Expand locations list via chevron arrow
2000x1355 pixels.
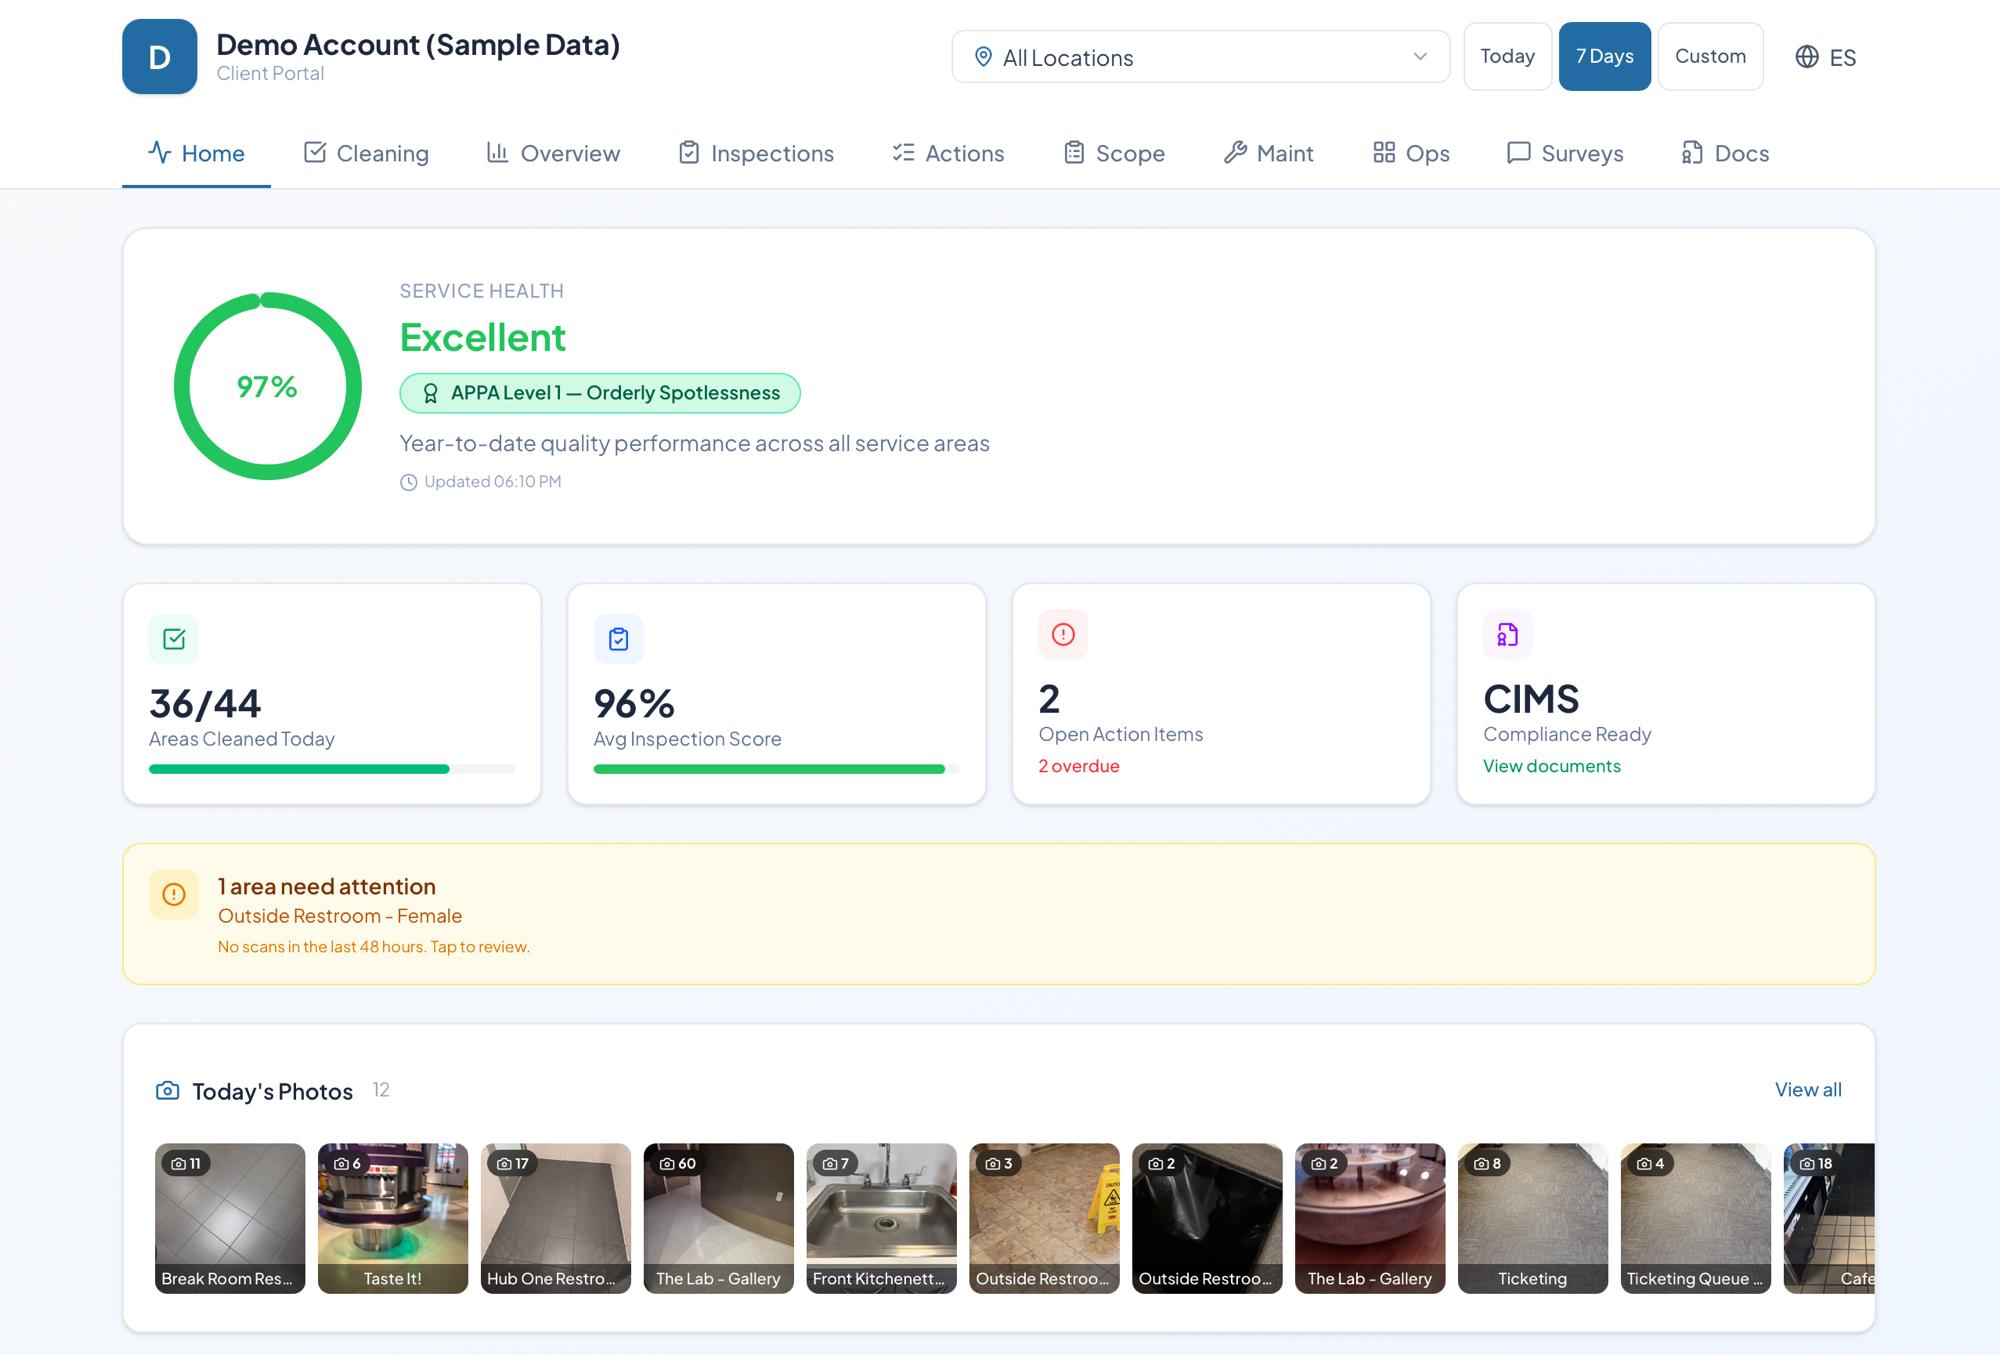1419,57
